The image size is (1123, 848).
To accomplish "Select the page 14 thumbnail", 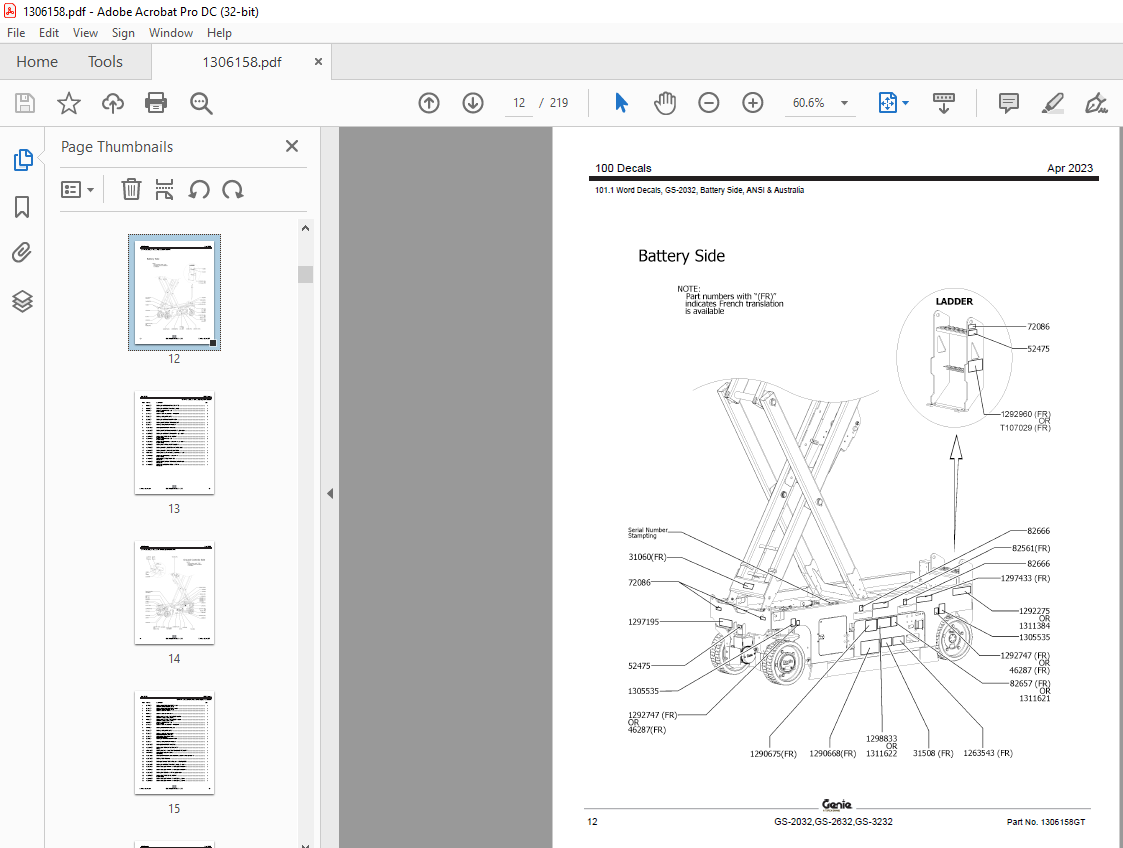I will click(174, 592).
